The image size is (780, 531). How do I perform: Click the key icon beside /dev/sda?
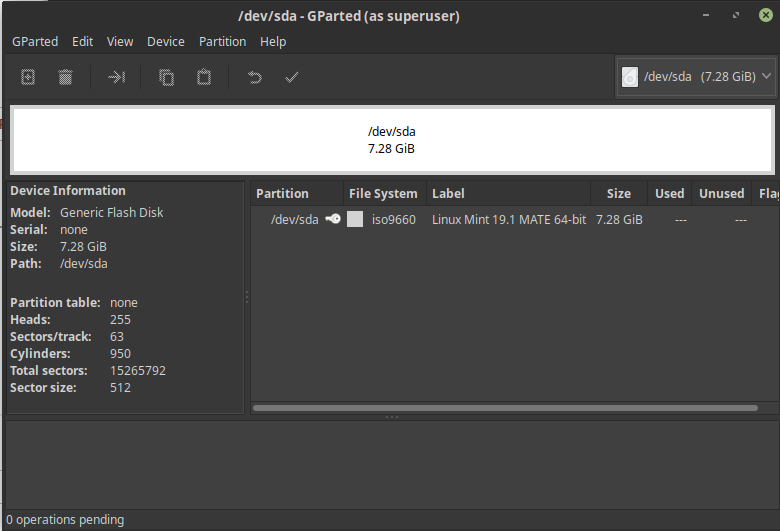pos(333,219)
